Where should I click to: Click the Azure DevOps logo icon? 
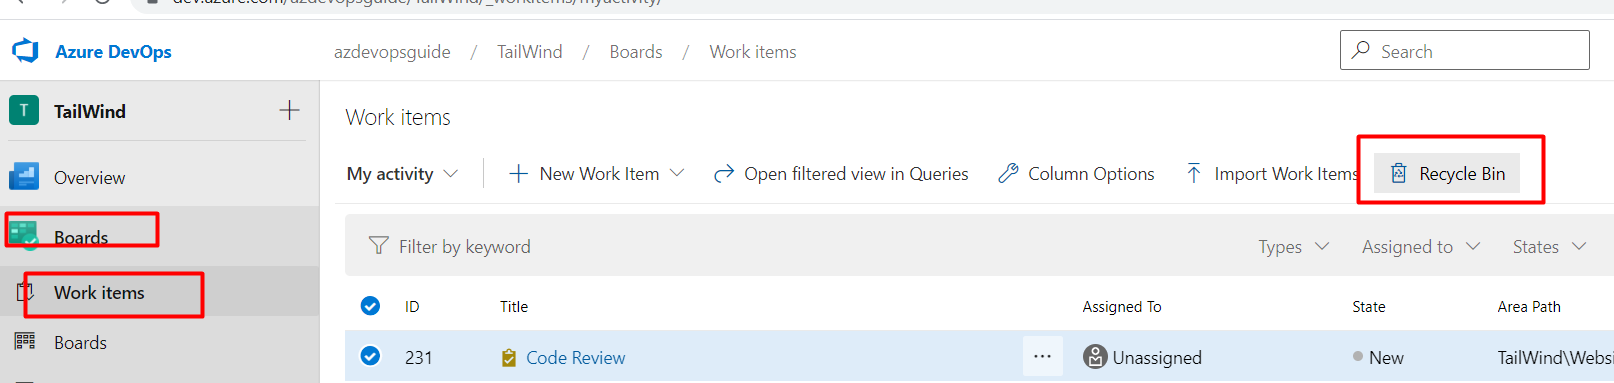pos(25,51)
